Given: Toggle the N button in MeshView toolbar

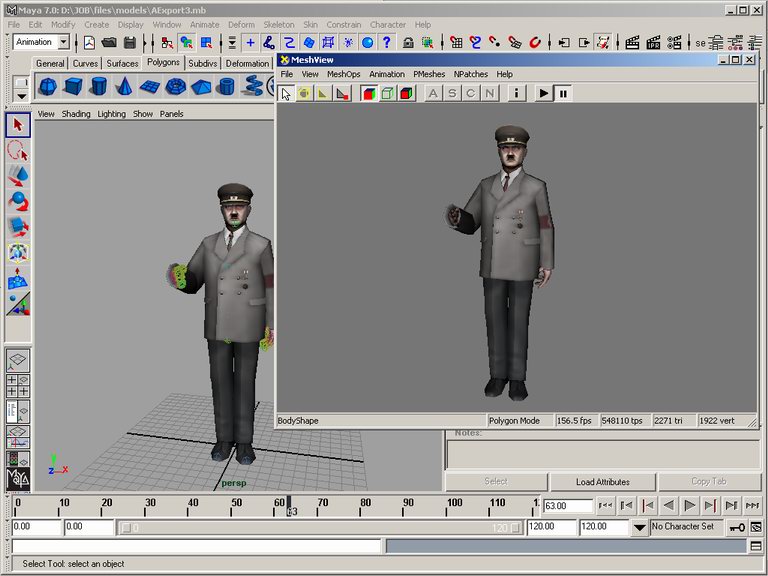Looking at the screenshot, I should click(490, 93).
